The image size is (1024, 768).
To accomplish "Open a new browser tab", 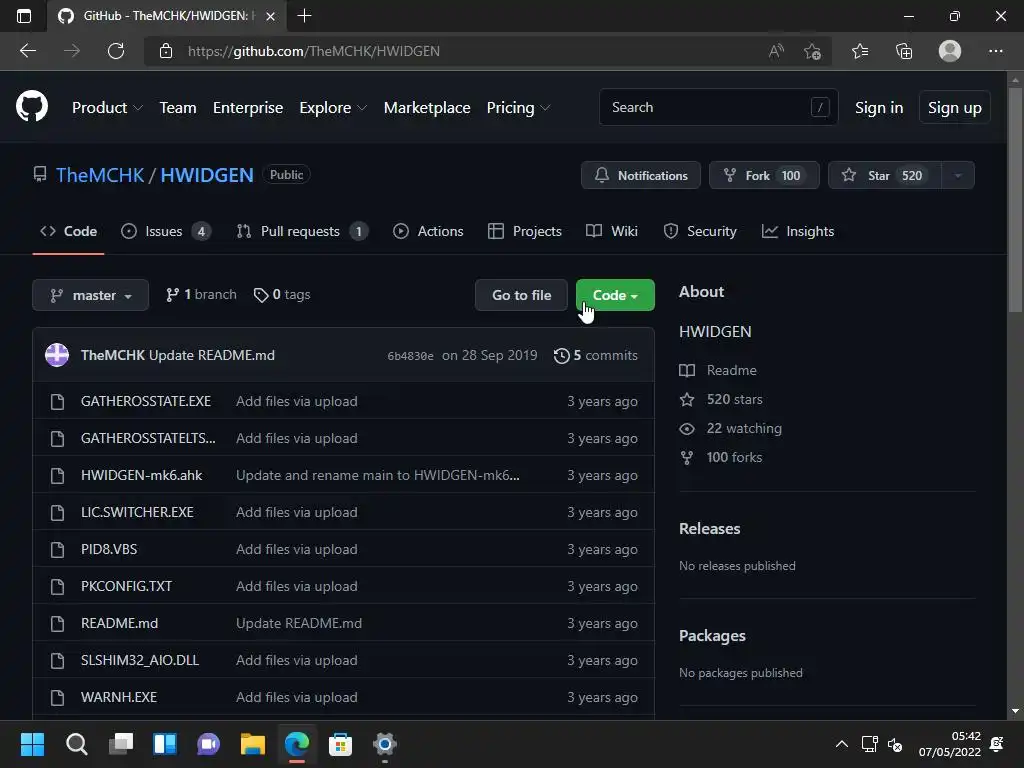I will (304, 16).
